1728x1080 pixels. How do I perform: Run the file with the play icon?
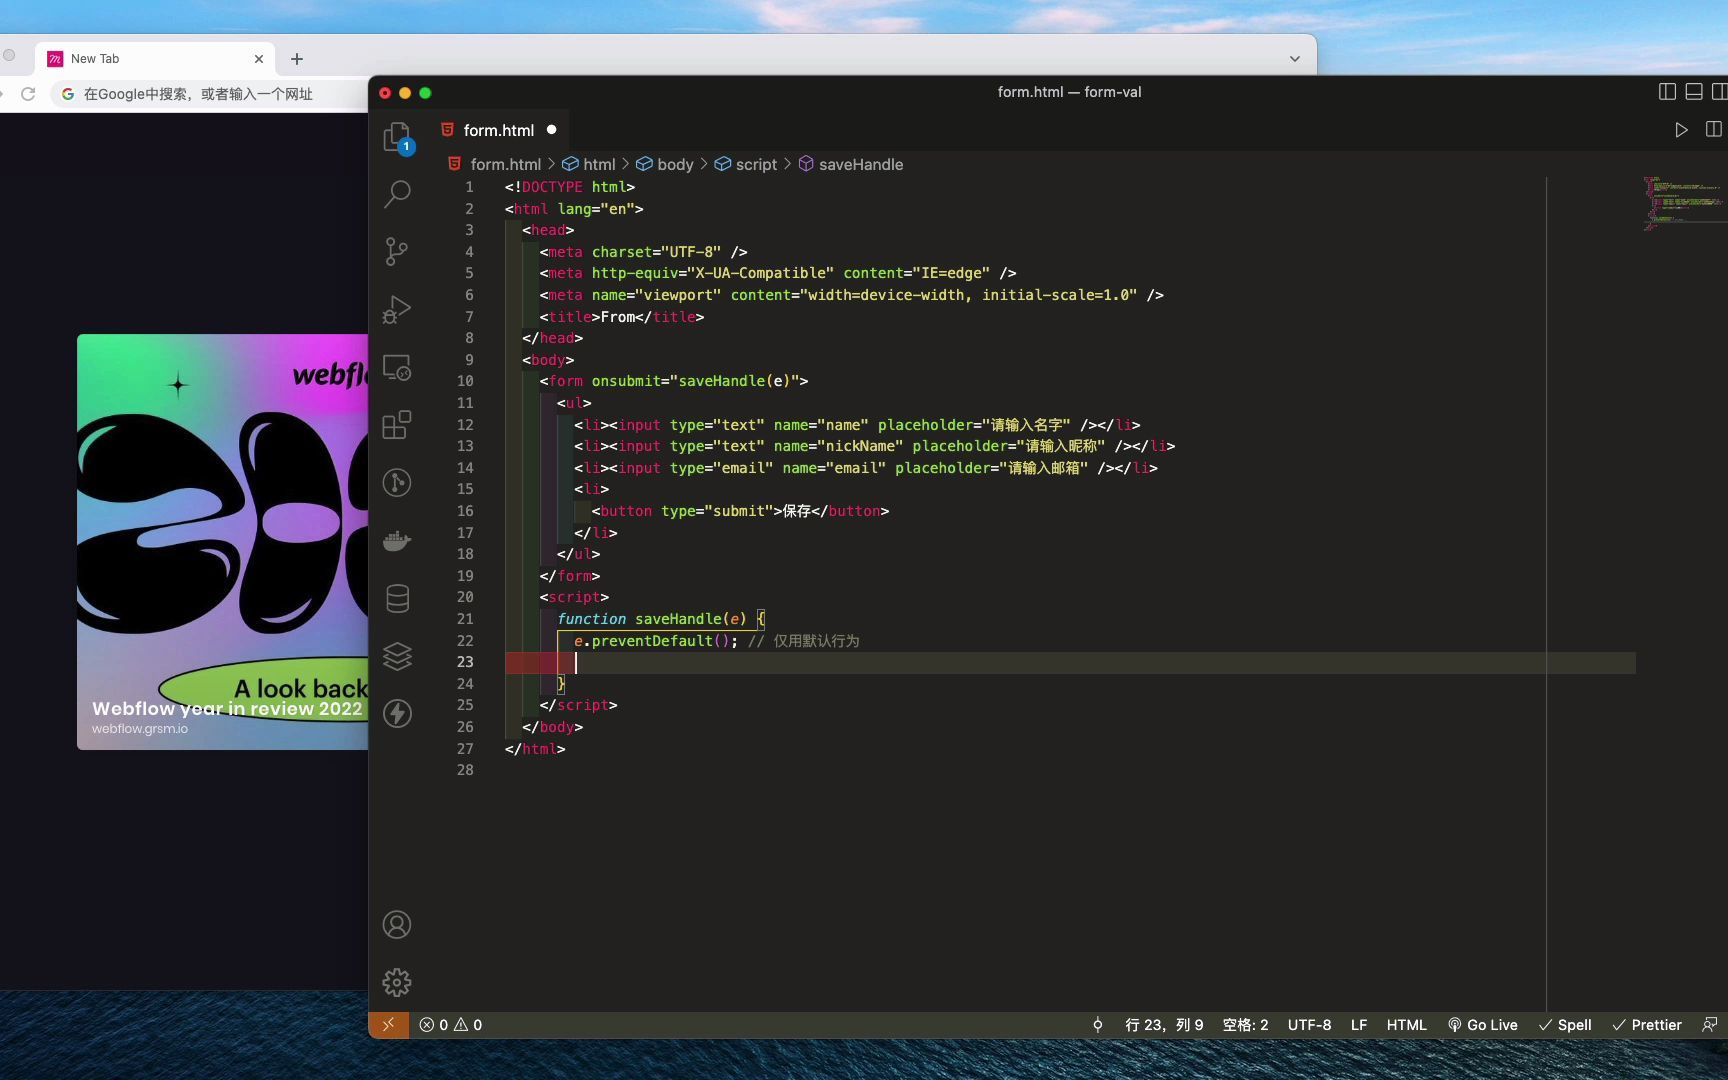tap(1681, 130)
